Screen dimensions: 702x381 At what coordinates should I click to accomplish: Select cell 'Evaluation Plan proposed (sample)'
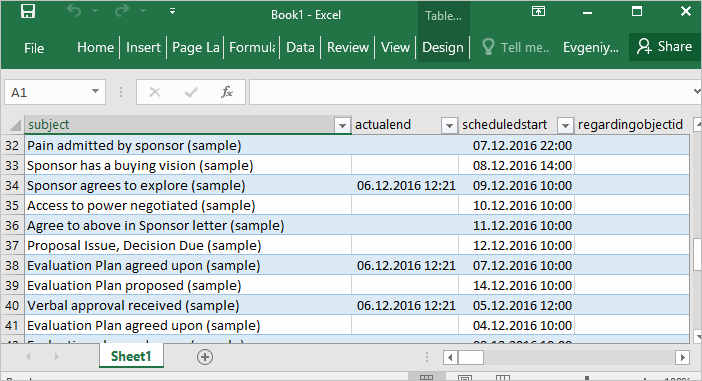(188, 285)
